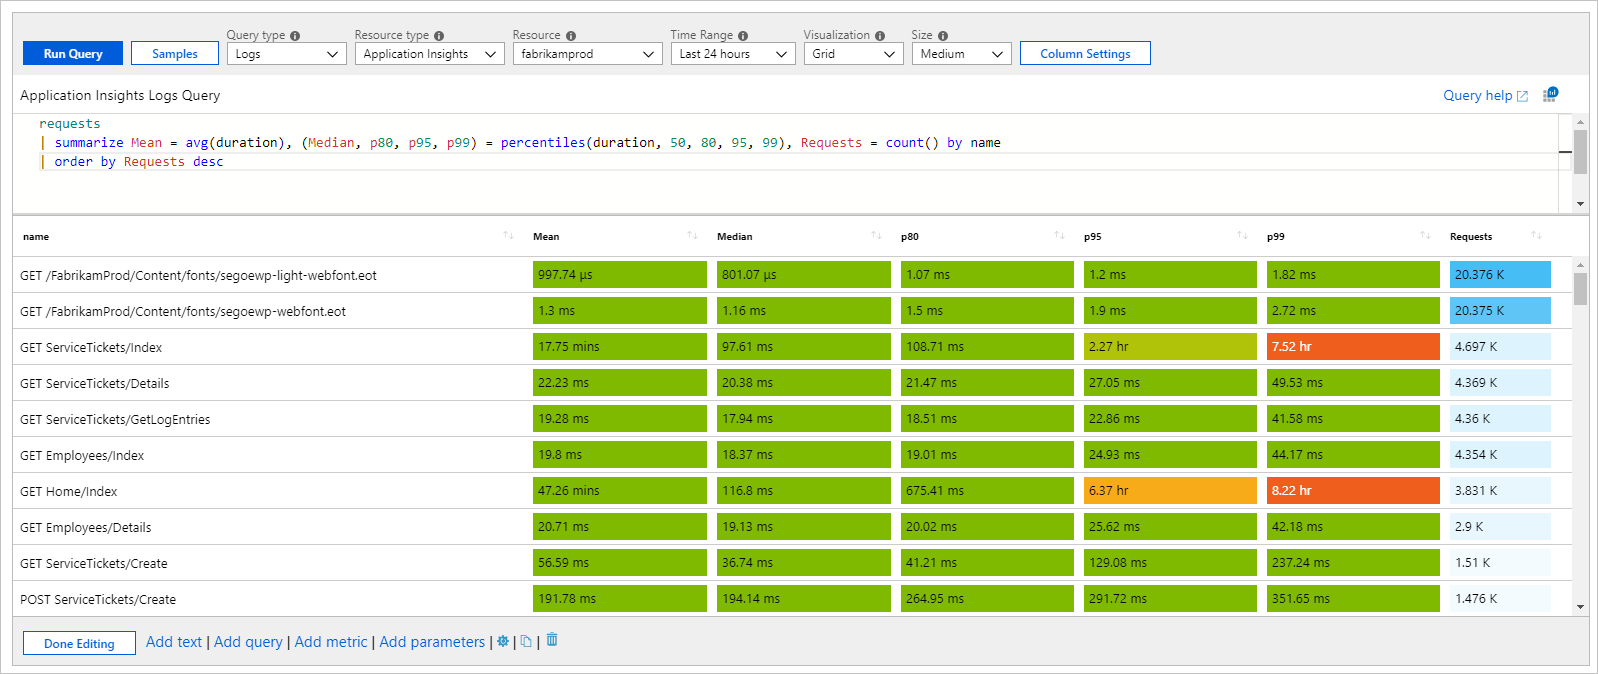Expand the Query type dropdown

(x=286, y=54)
